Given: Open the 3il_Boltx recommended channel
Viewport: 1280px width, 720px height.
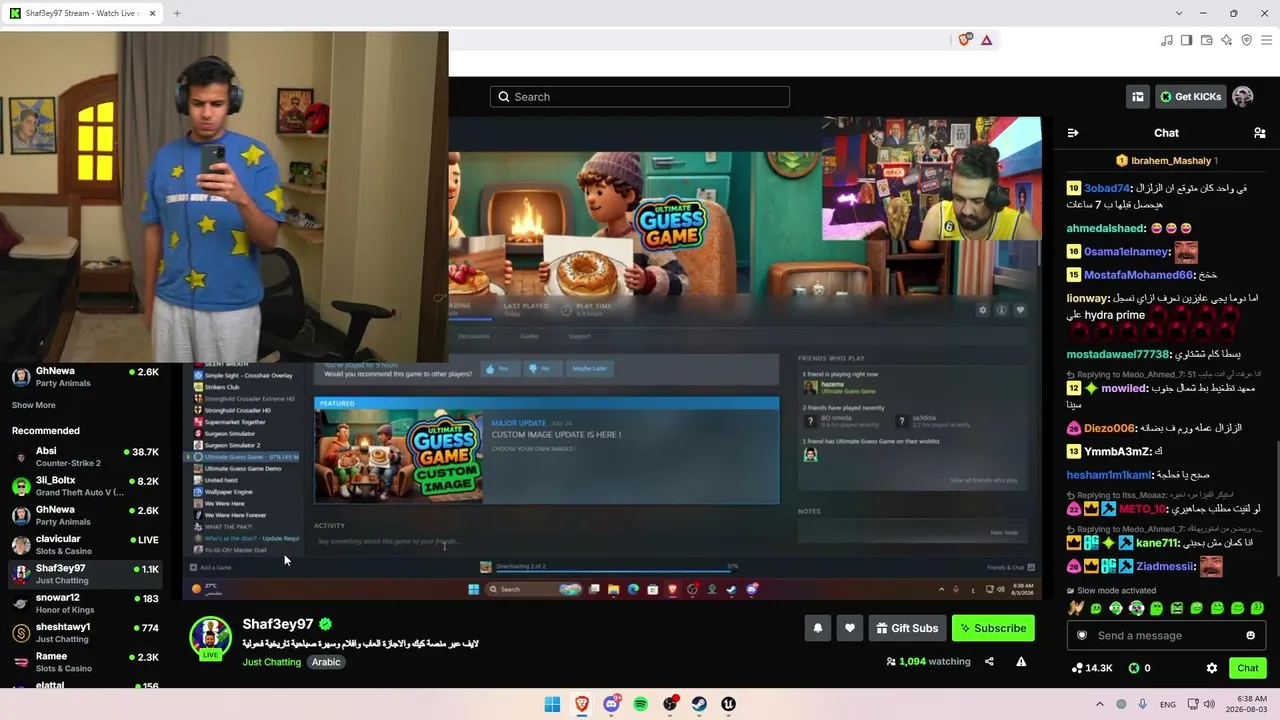Looking at the screenshot, I should (x=85, y=486).
